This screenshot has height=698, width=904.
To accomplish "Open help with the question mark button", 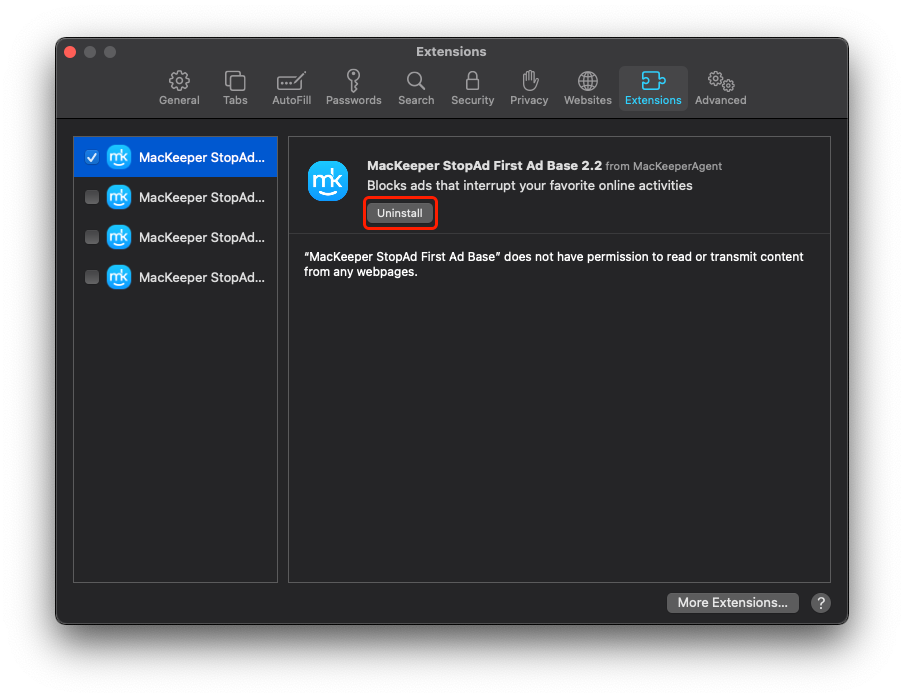I will (820, 603).
